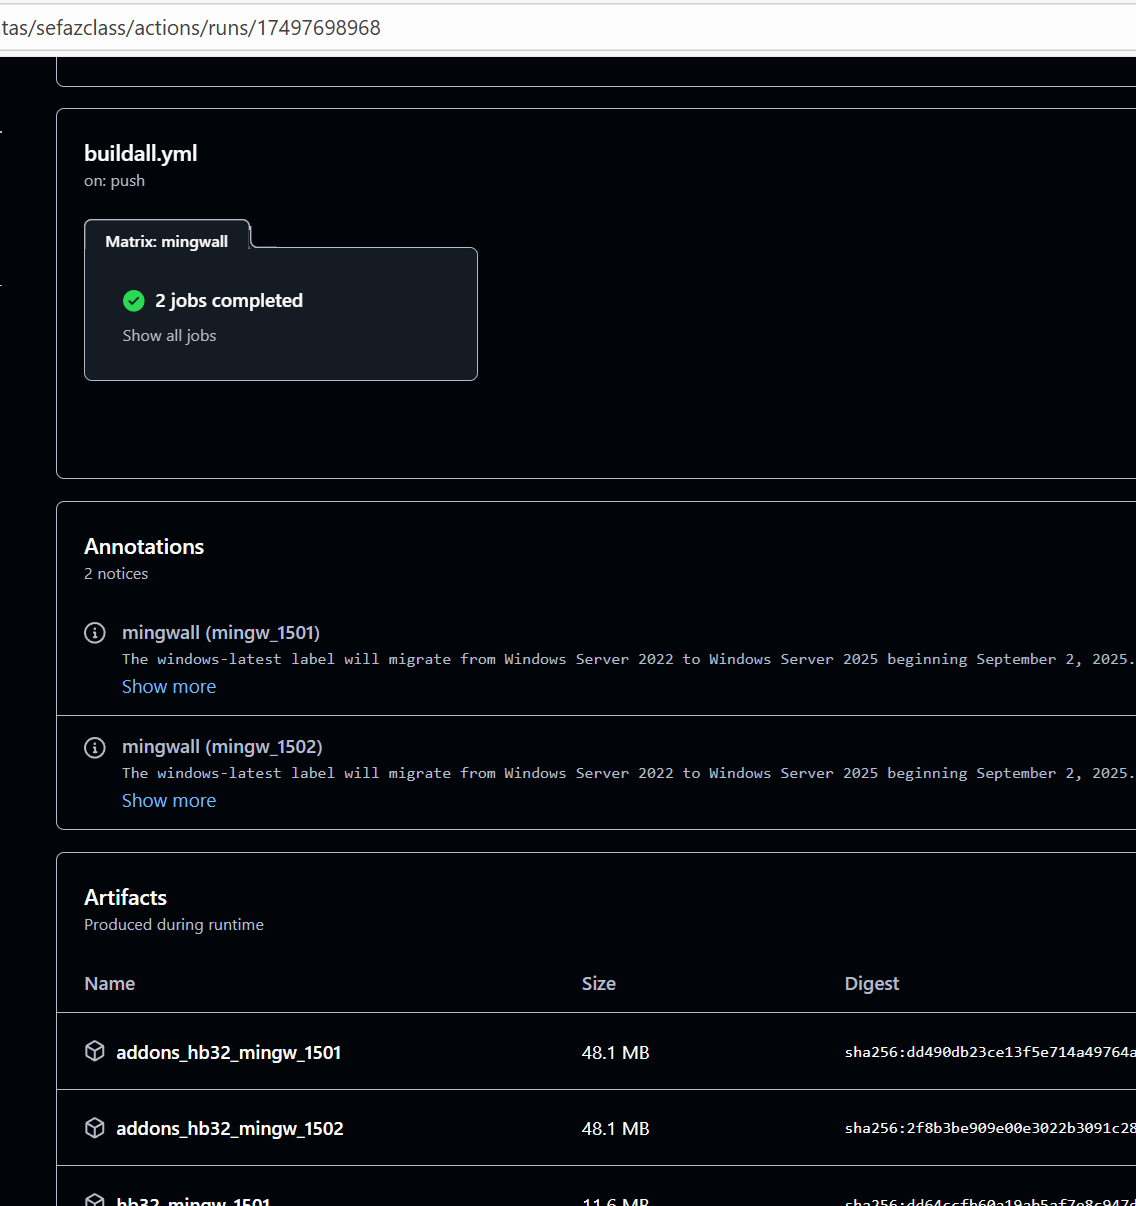Click sha256 digest of addons_hb32_mingw_1502

989,1128
